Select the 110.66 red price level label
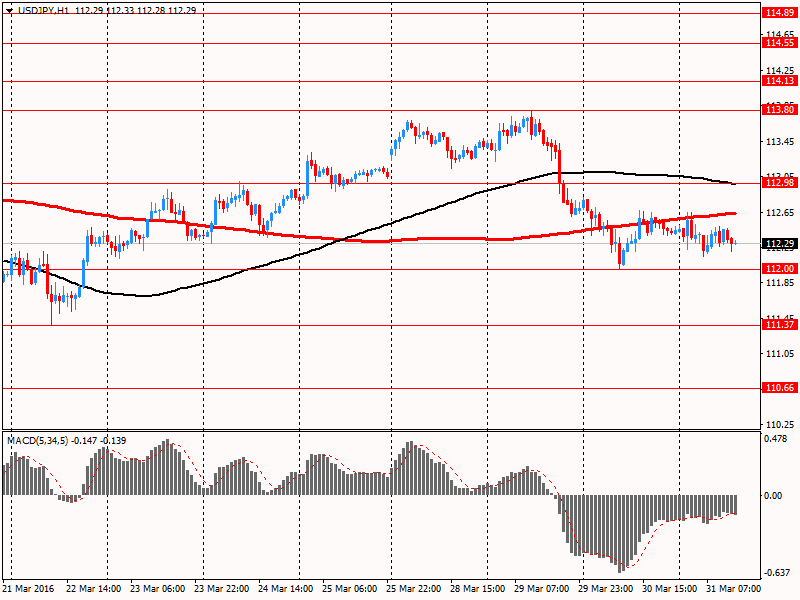 (780, 388)
